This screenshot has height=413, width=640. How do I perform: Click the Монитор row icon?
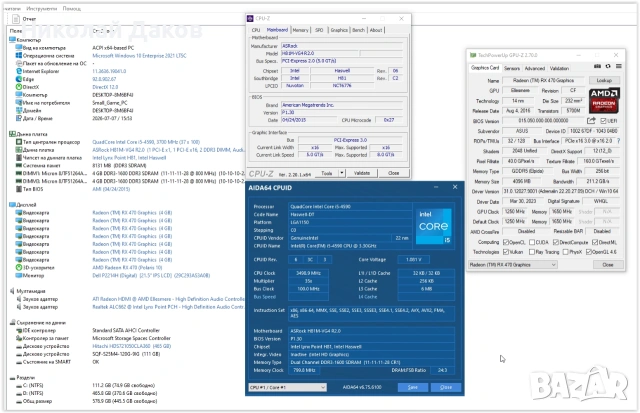pyautogui.click(x=18, y=275)
